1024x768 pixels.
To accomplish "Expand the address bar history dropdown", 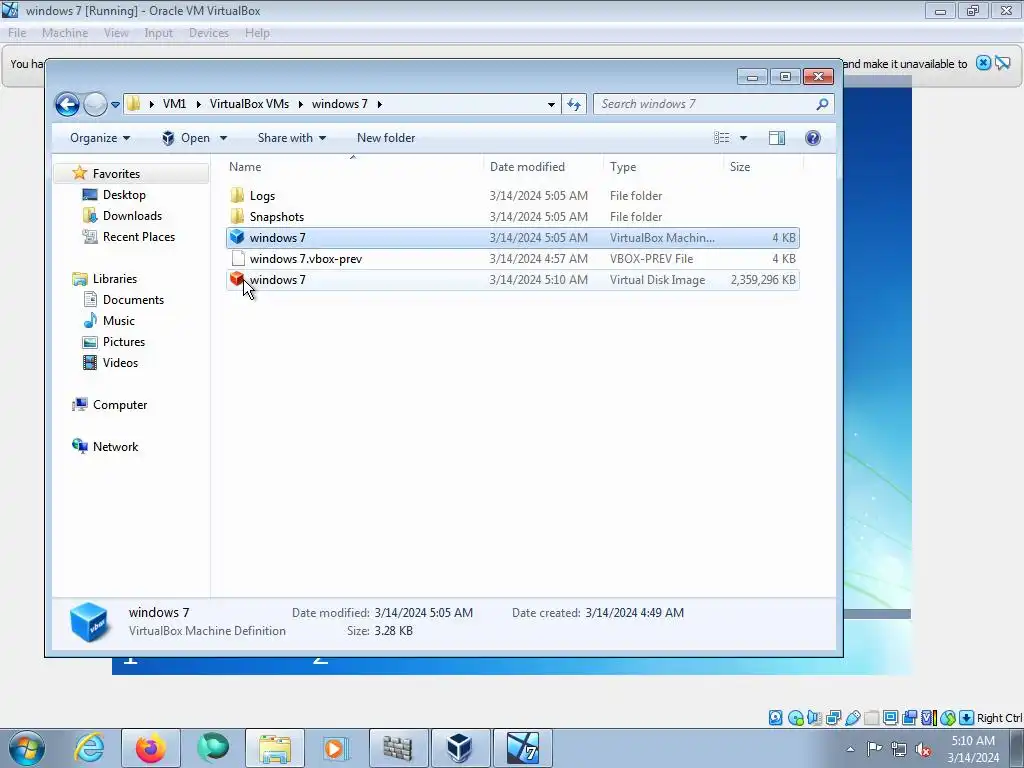I will [x=551, y=104].
